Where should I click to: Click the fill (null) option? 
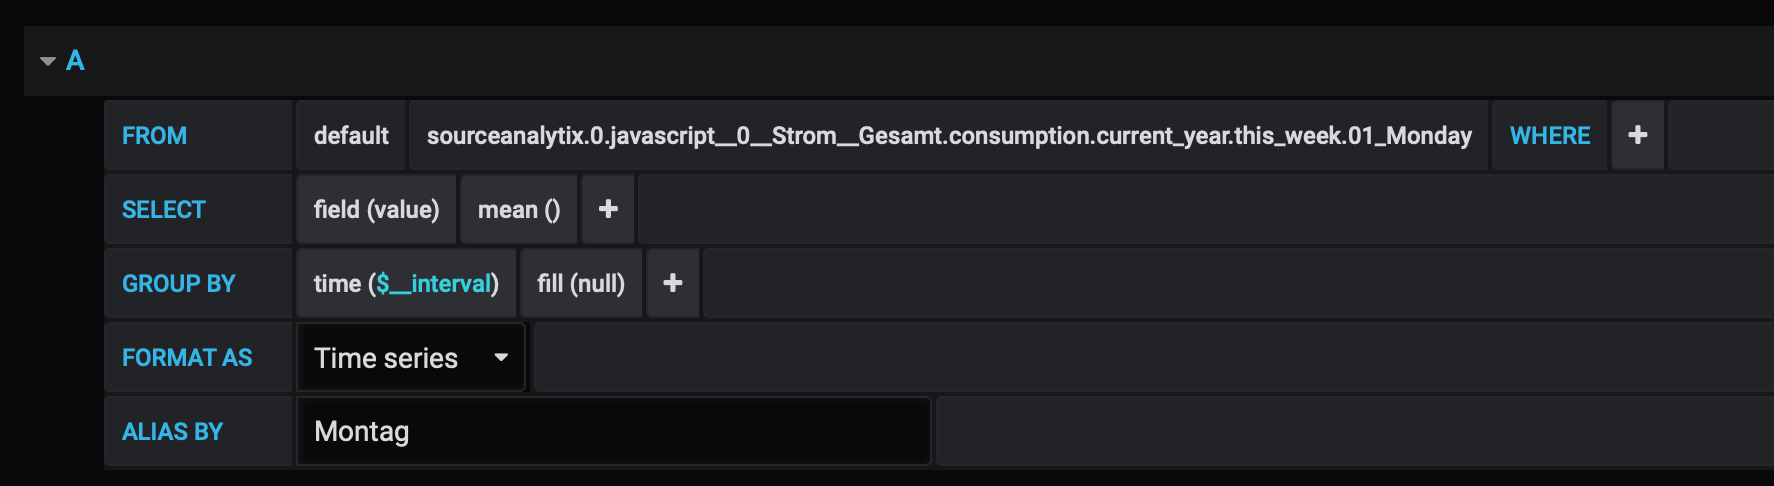[x=581, y=283]
